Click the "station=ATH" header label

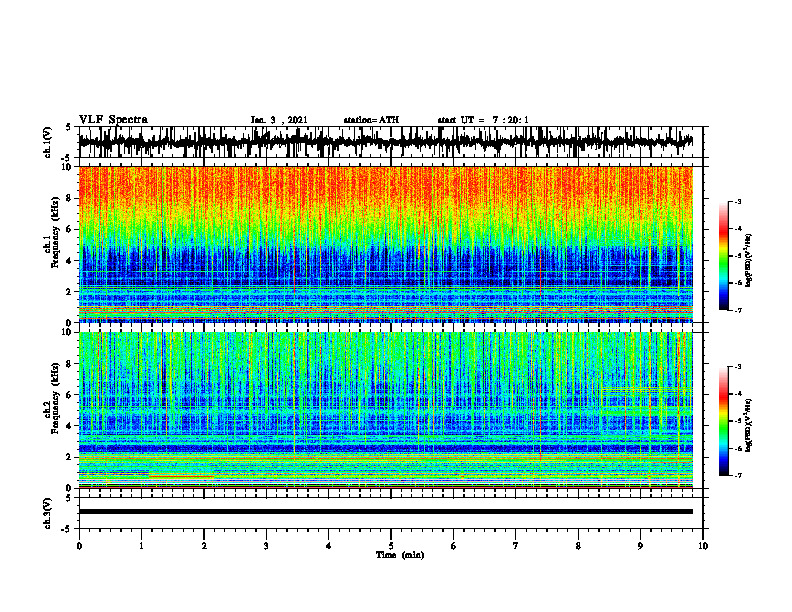coord(371,120)
